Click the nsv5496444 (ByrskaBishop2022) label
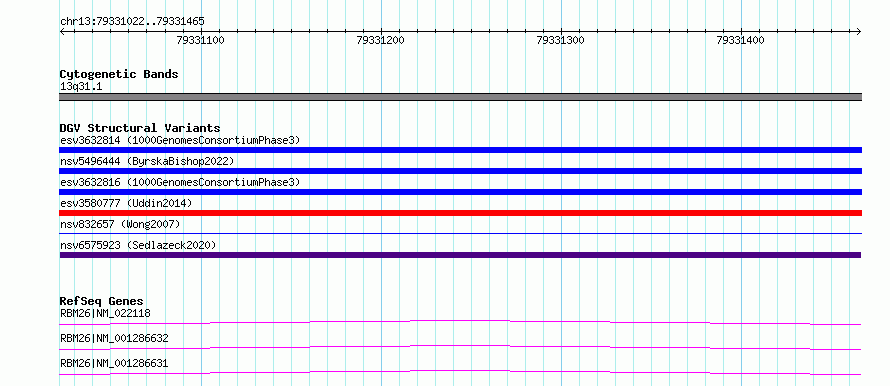The image size is (890, 386). [147, 161]
